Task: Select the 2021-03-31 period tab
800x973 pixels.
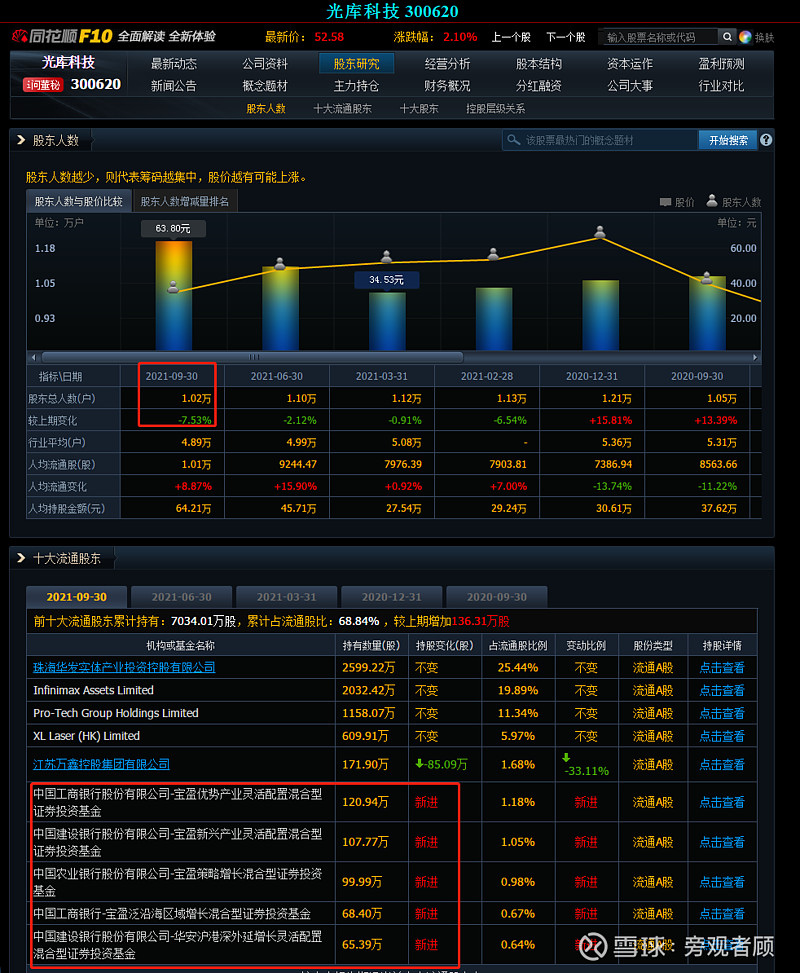Action: pos(287,596)
